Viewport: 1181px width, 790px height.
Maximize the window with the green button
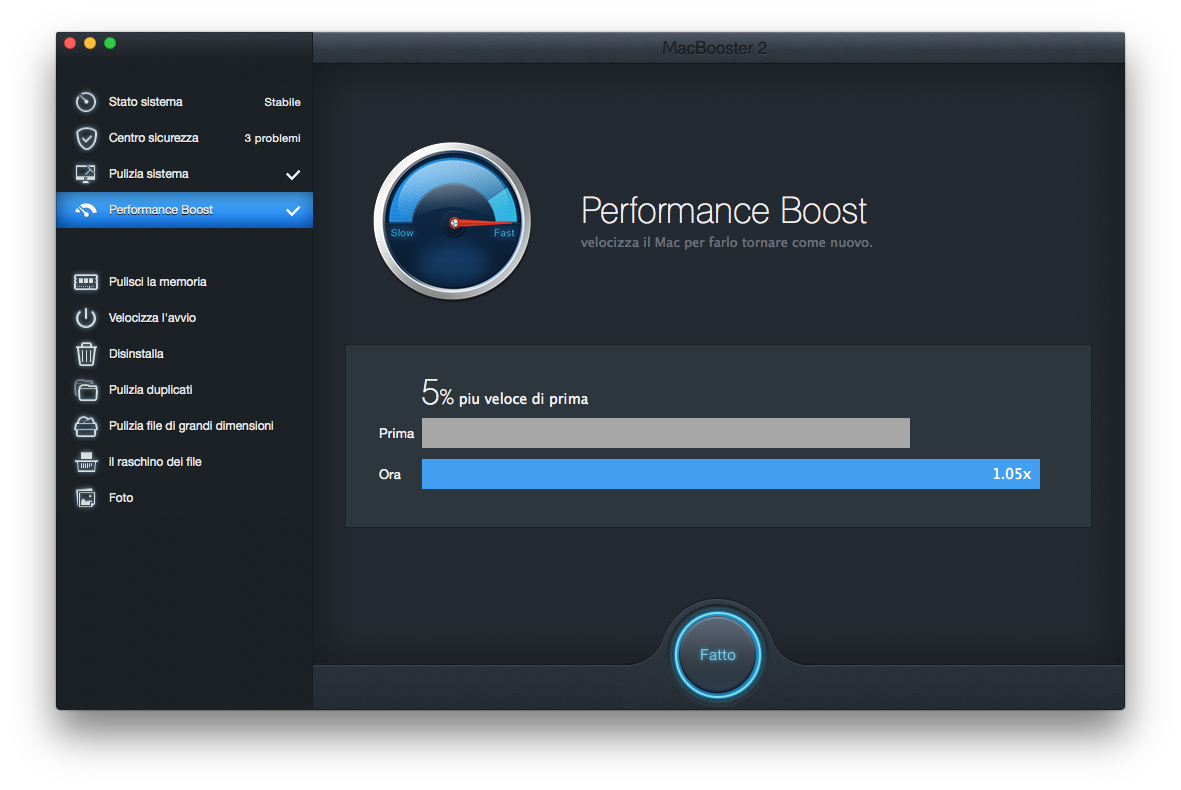110,43
